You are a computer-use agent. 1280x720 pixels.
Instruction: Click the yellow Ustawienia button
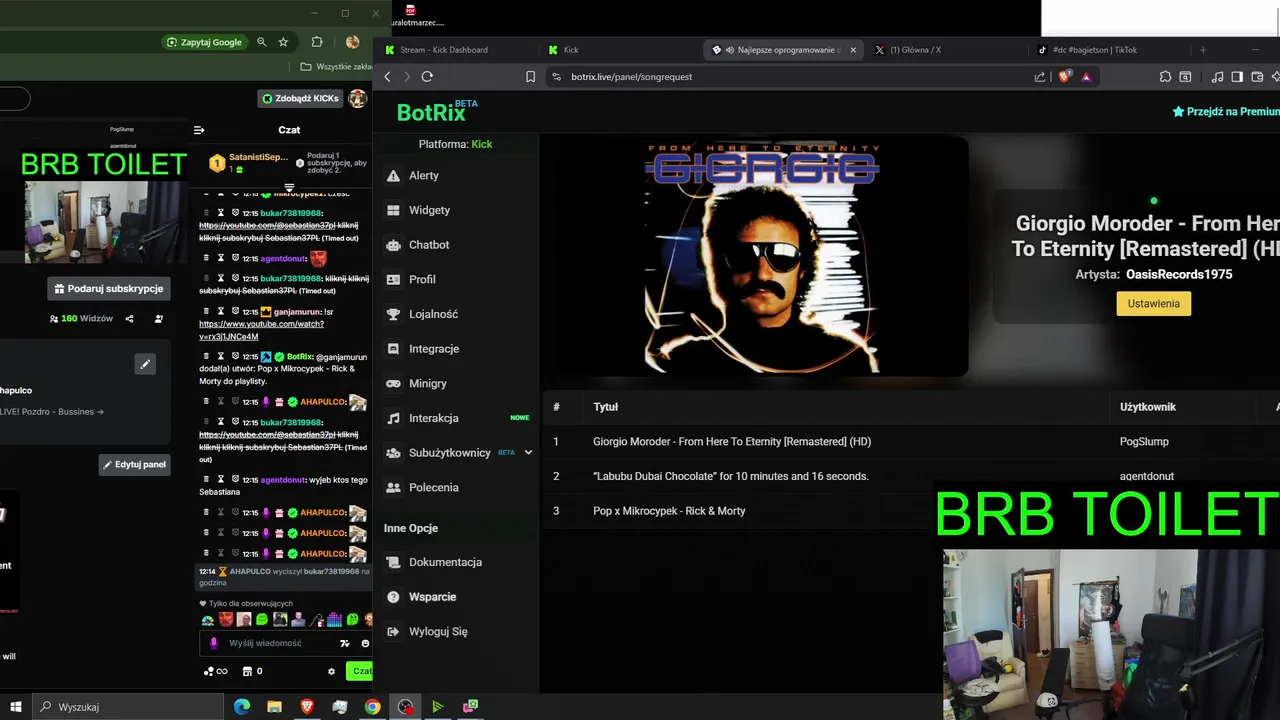click(x=1153, y=303)
